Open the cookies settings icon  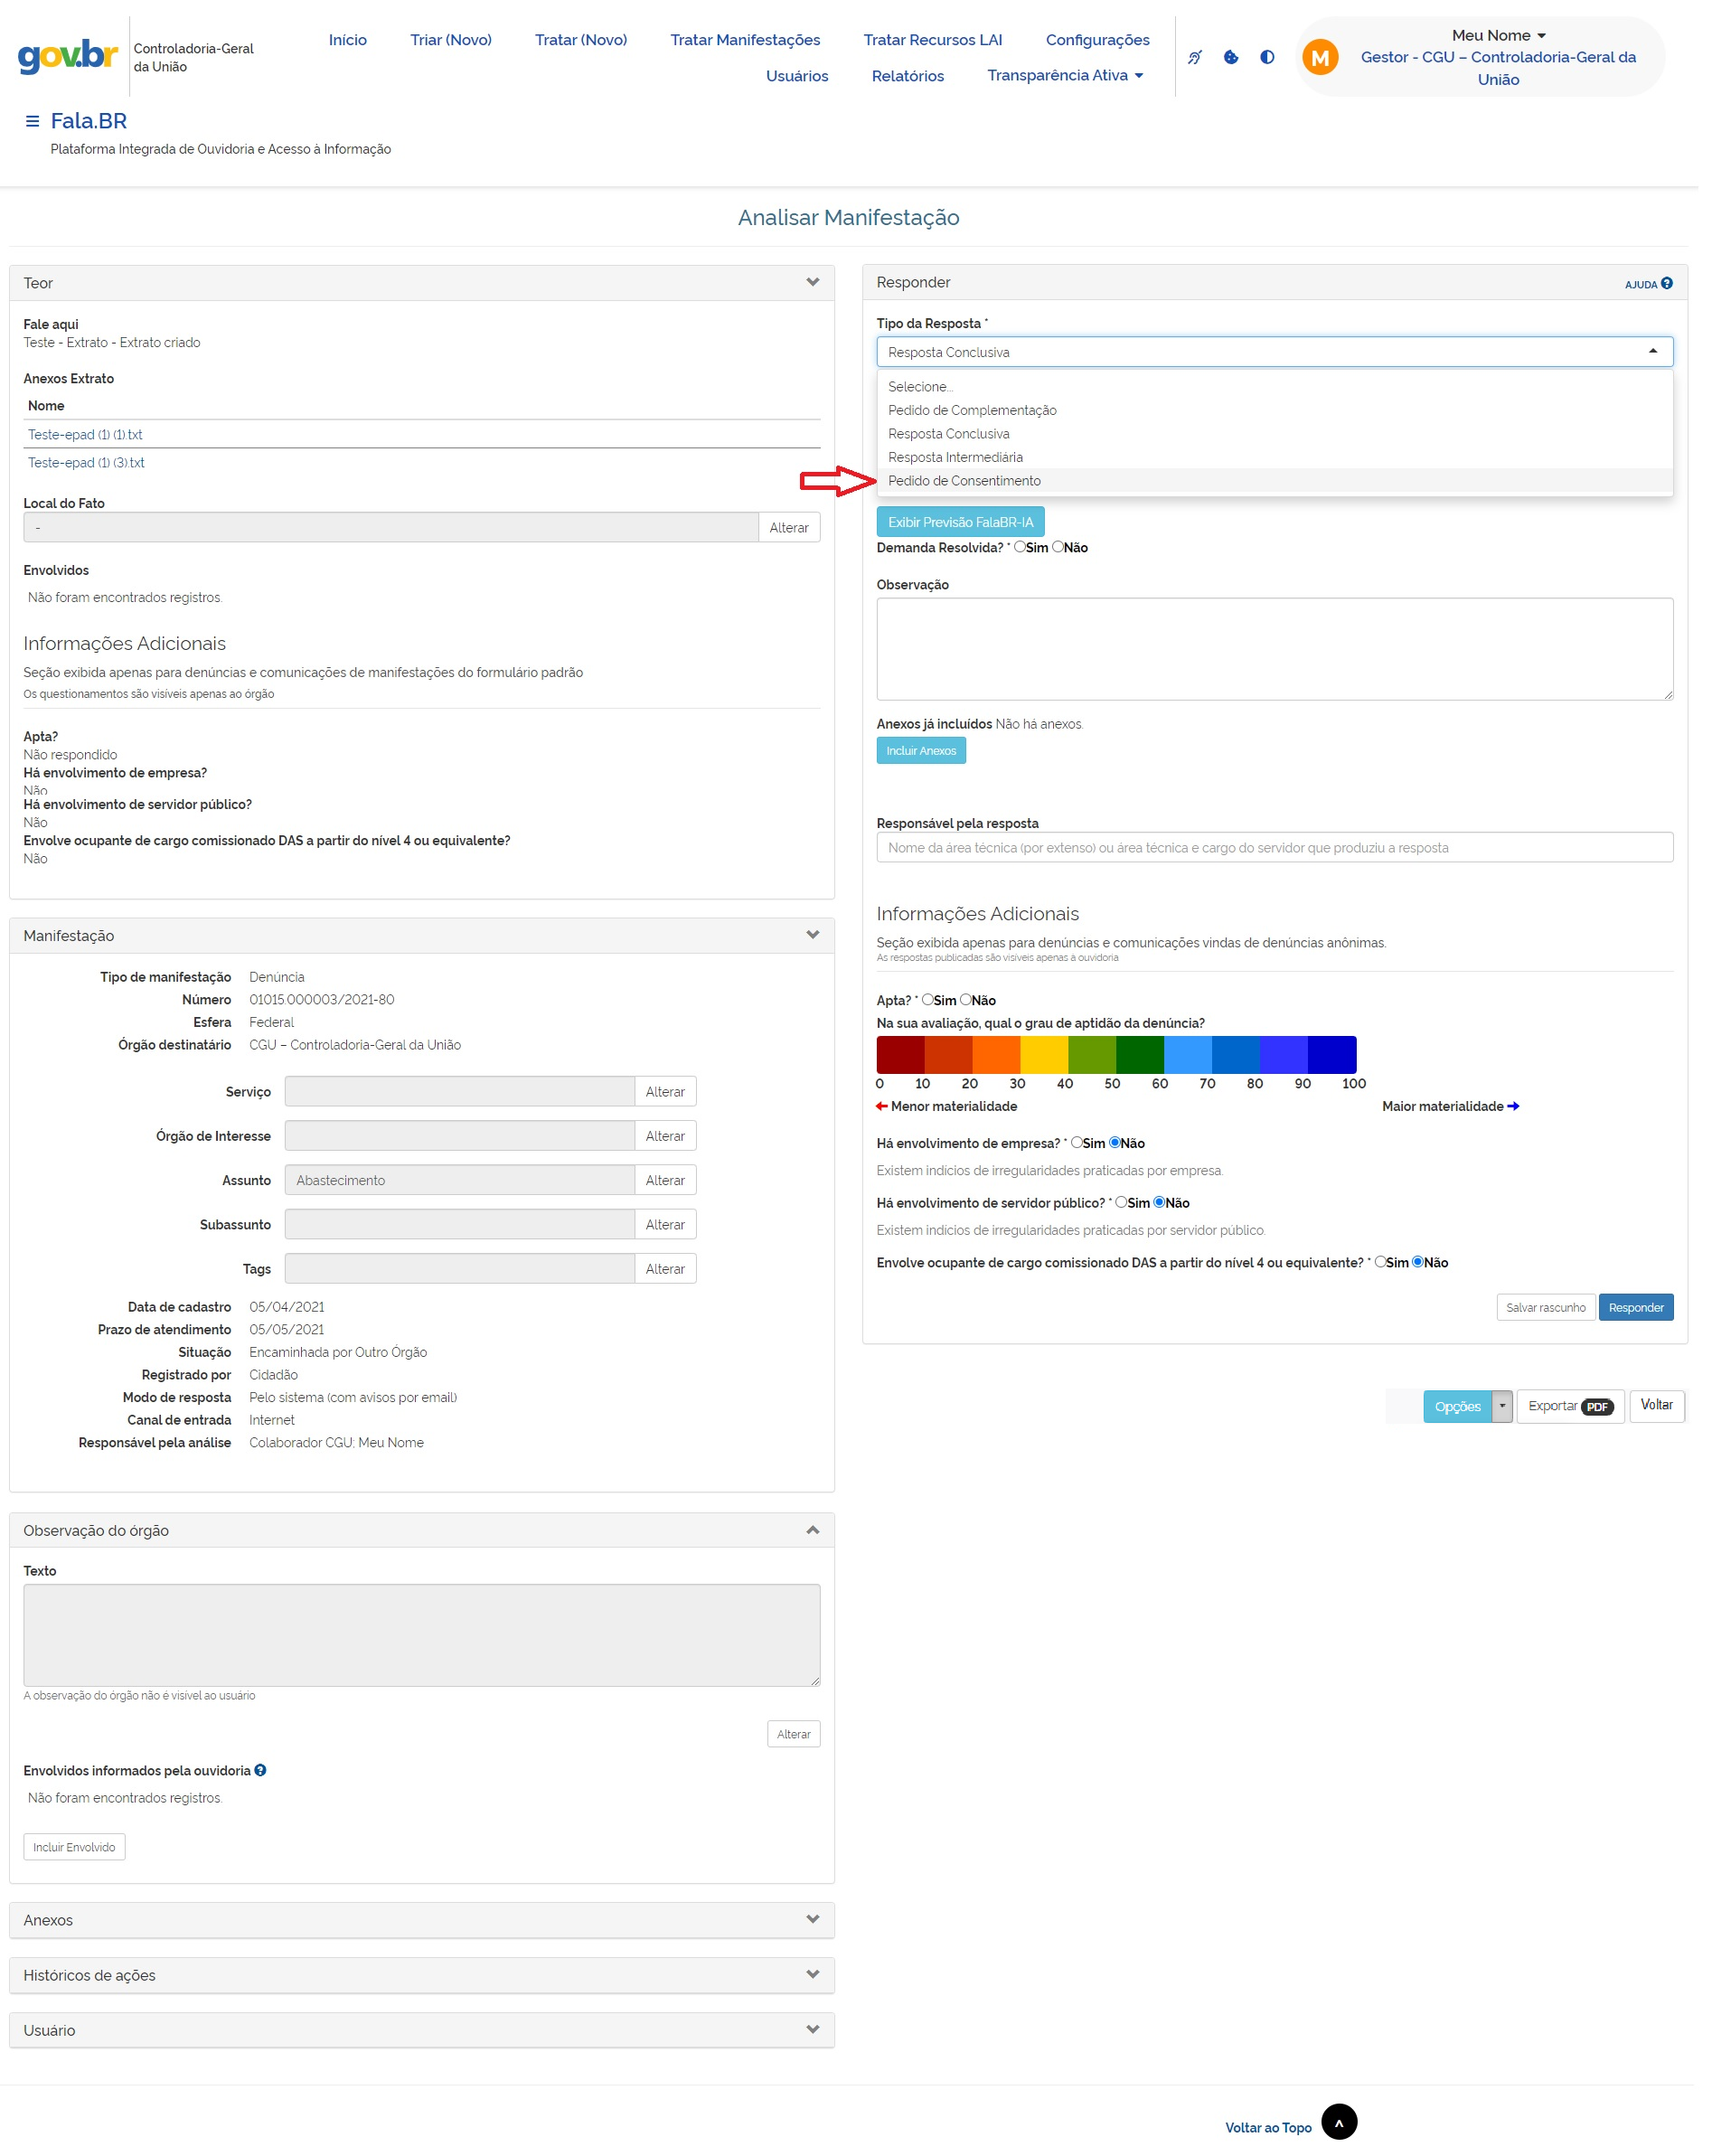click(x=1230, y=57)
